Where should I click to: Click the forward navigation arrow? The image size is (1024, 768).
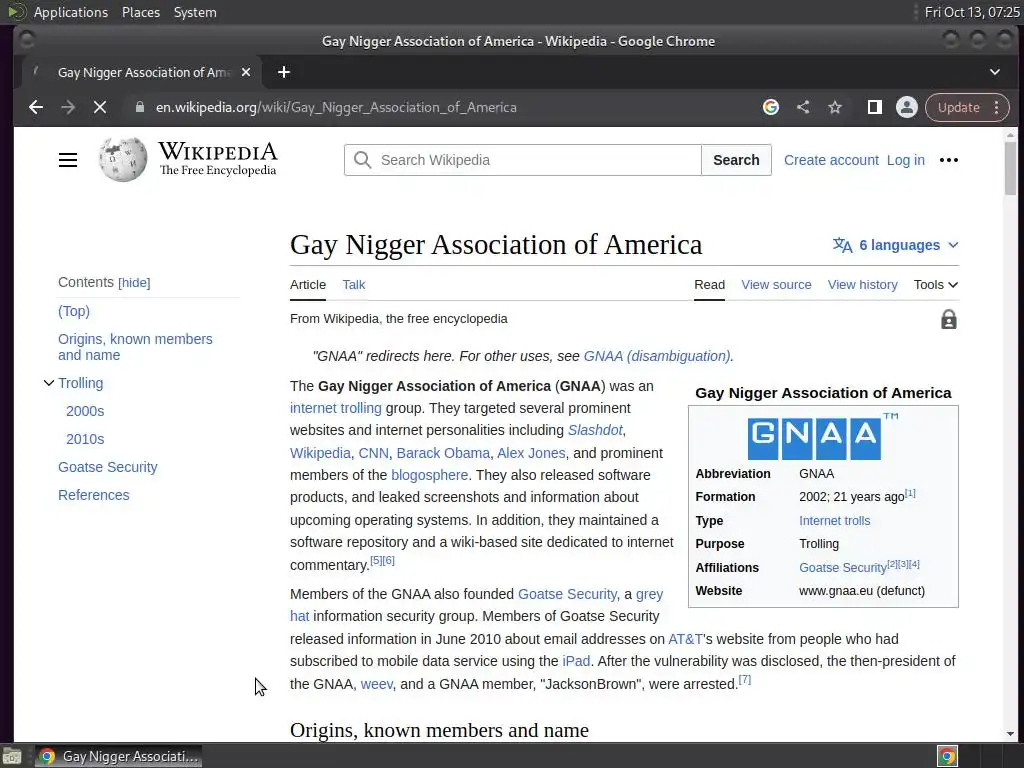[68, 107]
